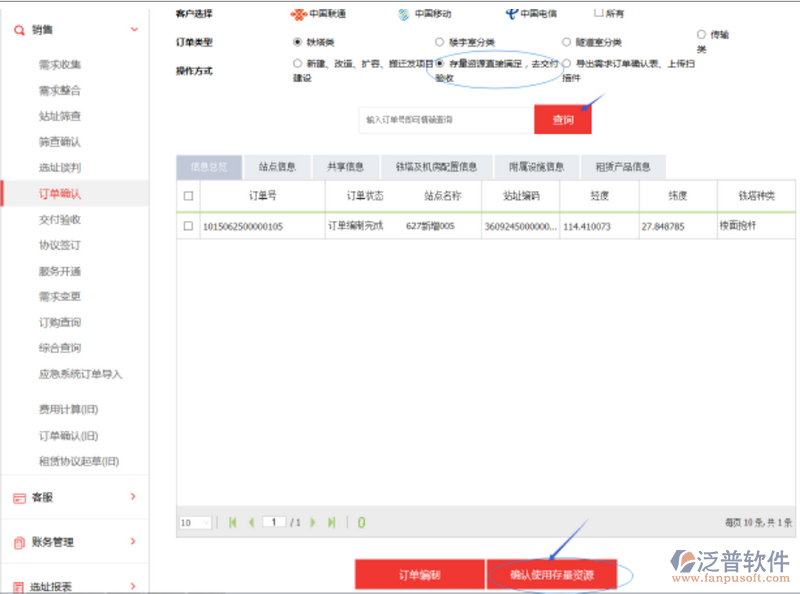The image size is (800, 594).
Task: Click the 确认使用存量资源 button
Action: coord(551,575)
